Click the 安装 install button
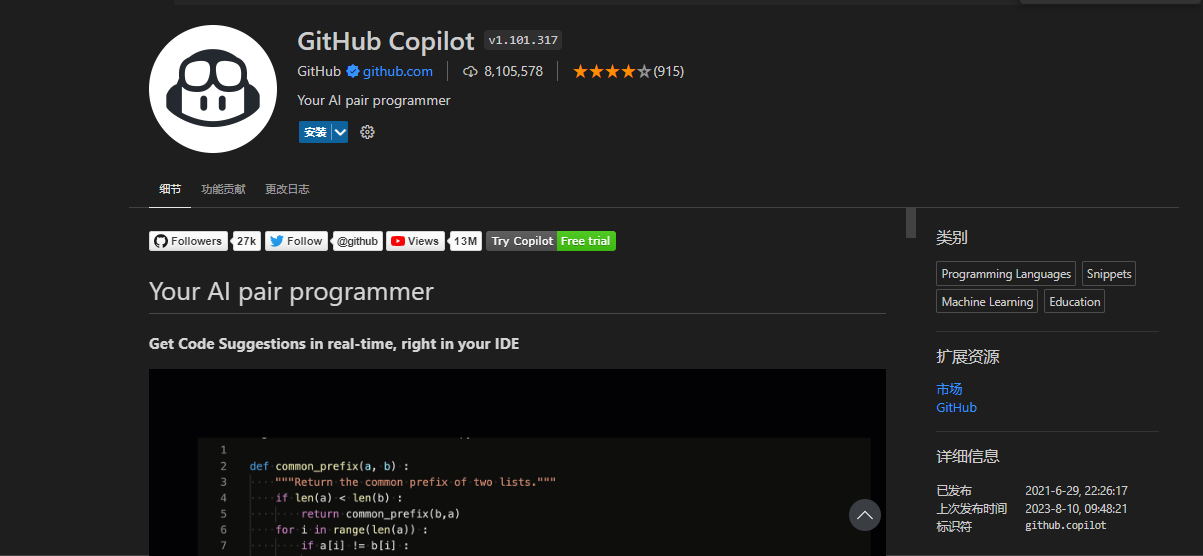Viewport: 1203px width, 556px height. tap(315, 132)
